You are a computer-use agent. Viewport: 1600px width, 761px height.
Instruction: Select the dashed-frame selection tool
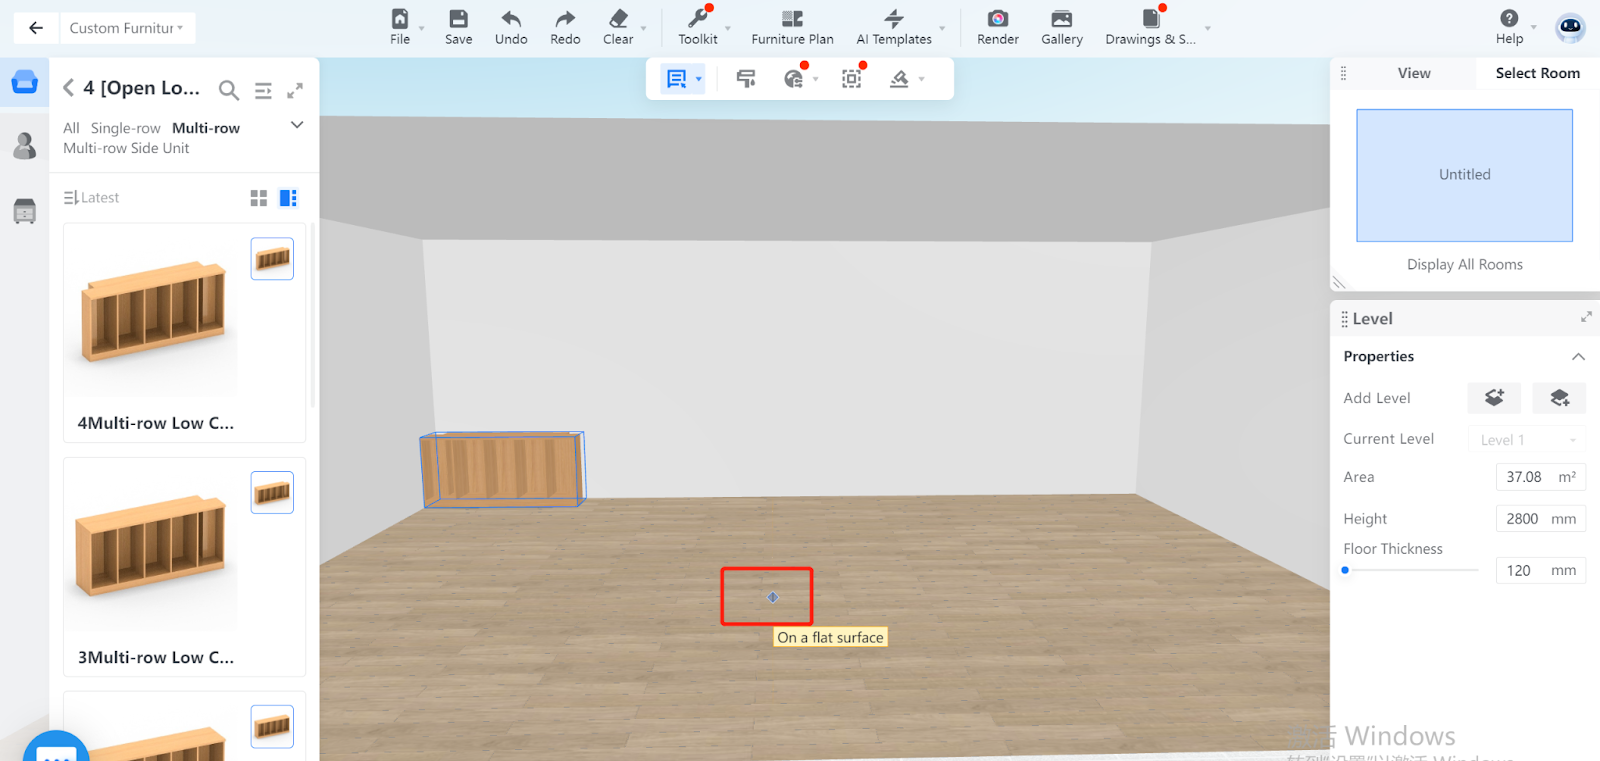(851, 79)
